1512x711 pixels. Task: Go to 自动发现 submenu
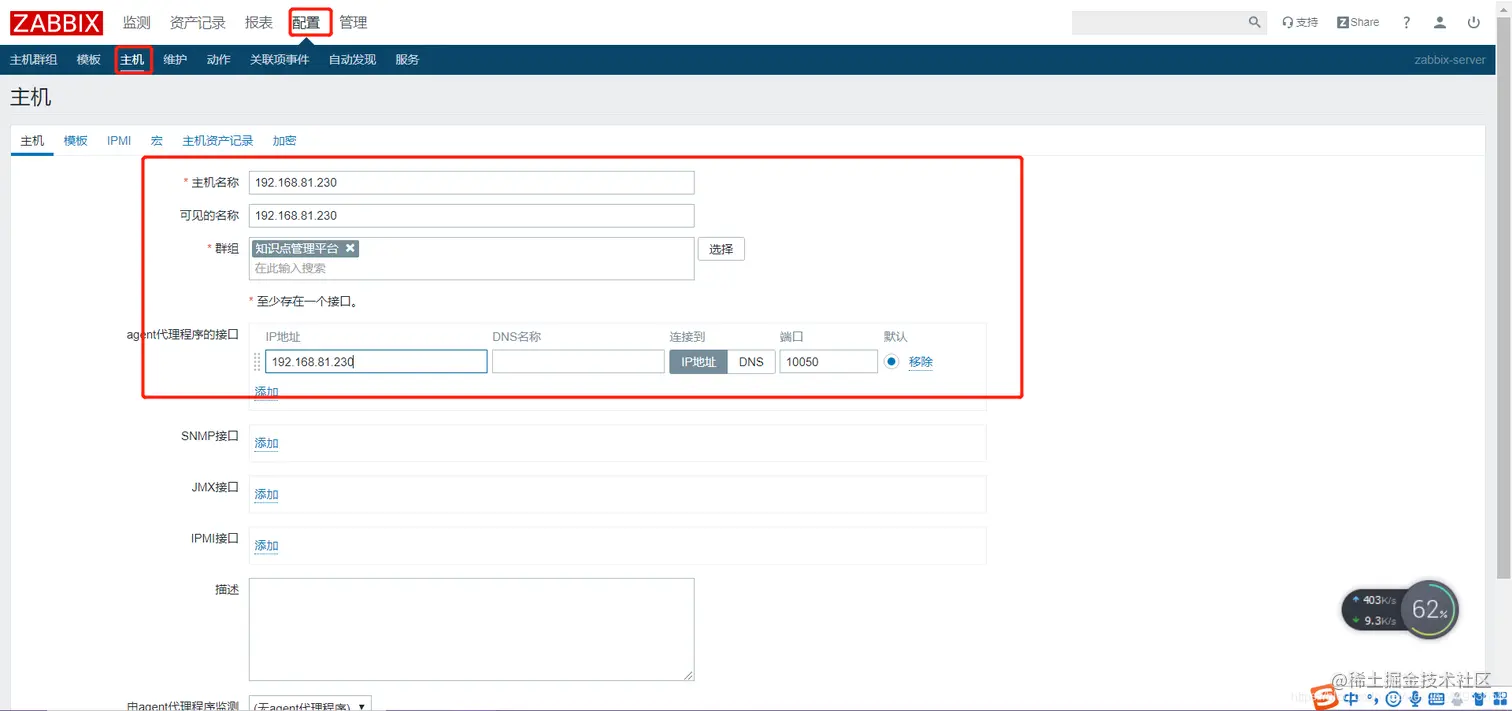[352, 60]
